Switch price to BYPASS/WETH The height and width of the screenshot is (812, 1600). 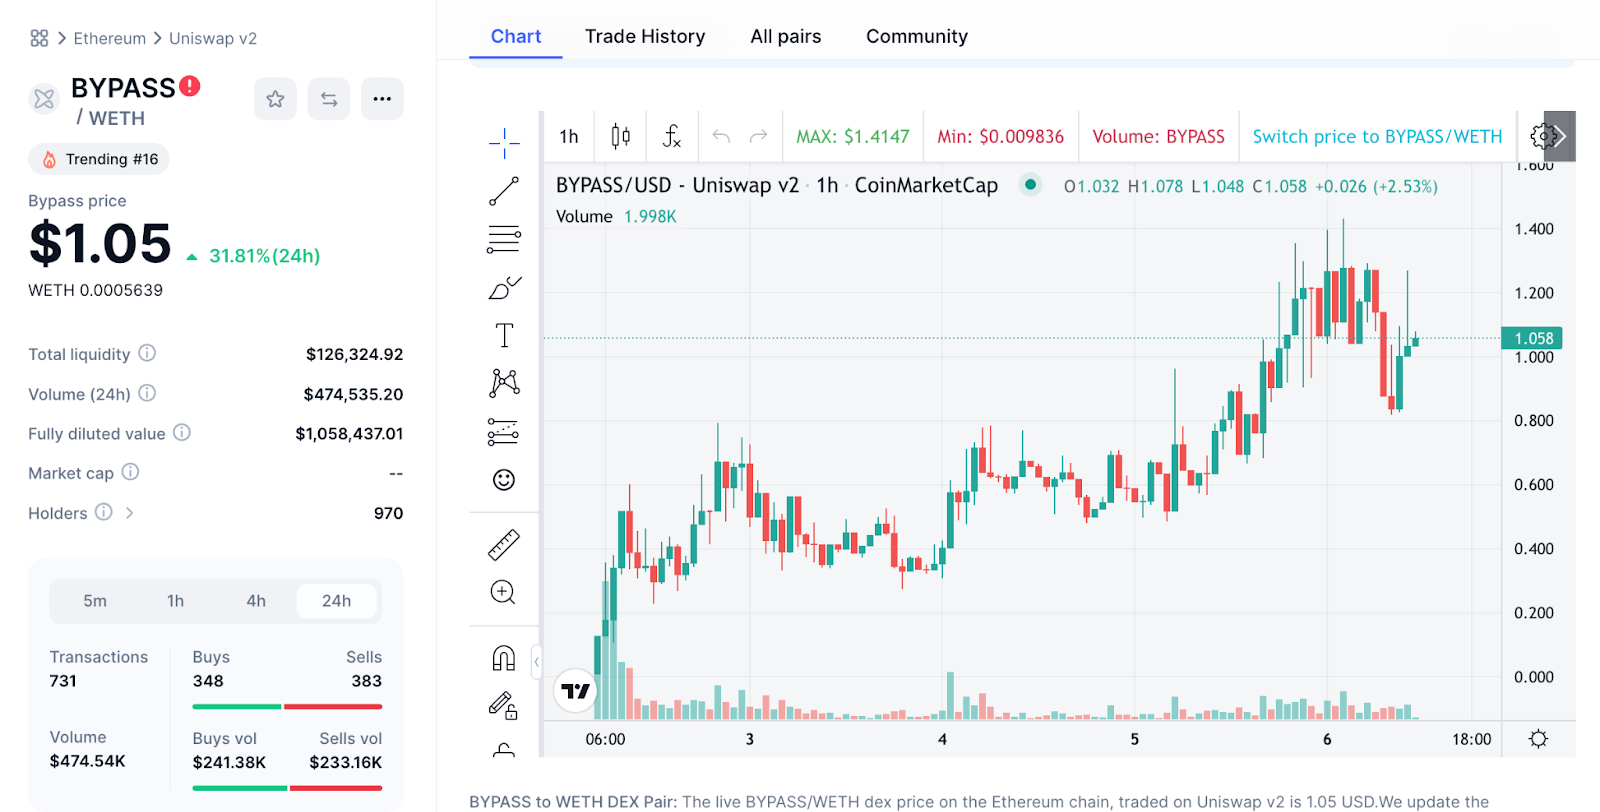pyautogui.click(x=1377, y=137)
